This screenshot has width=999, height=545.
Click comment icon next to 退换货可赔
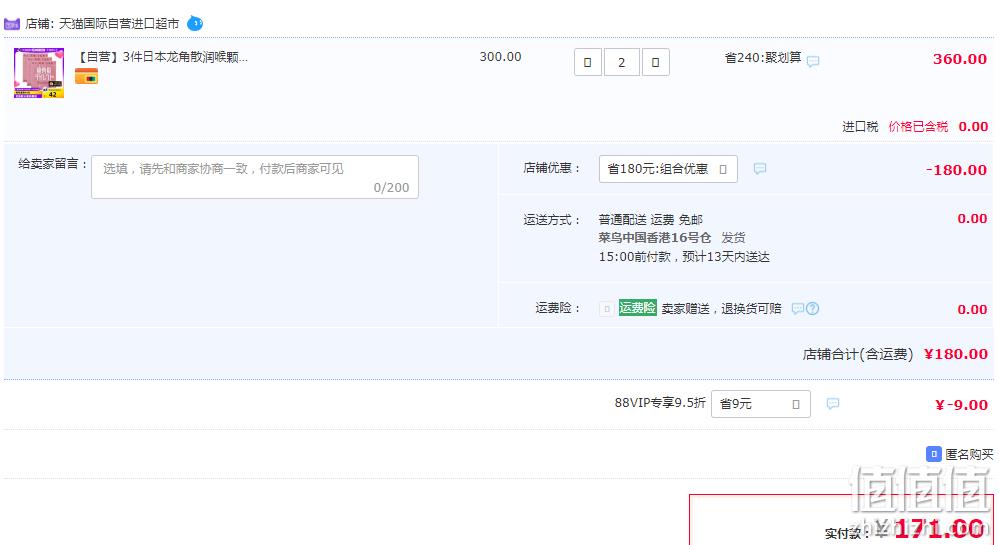tap(797, 309)
